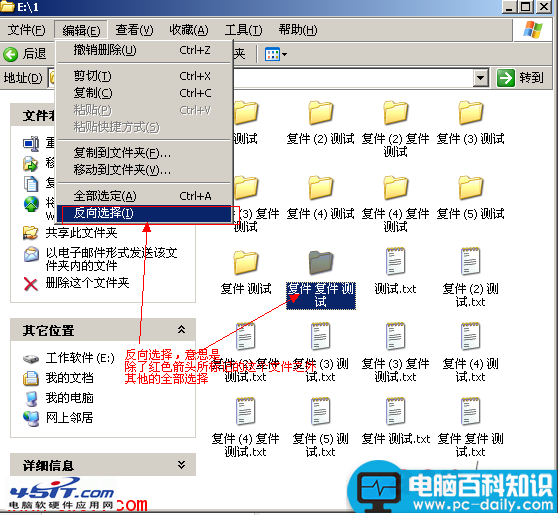Click the green Go (转到) button
Screen dimensions: 559x515
tap(520, 77)
